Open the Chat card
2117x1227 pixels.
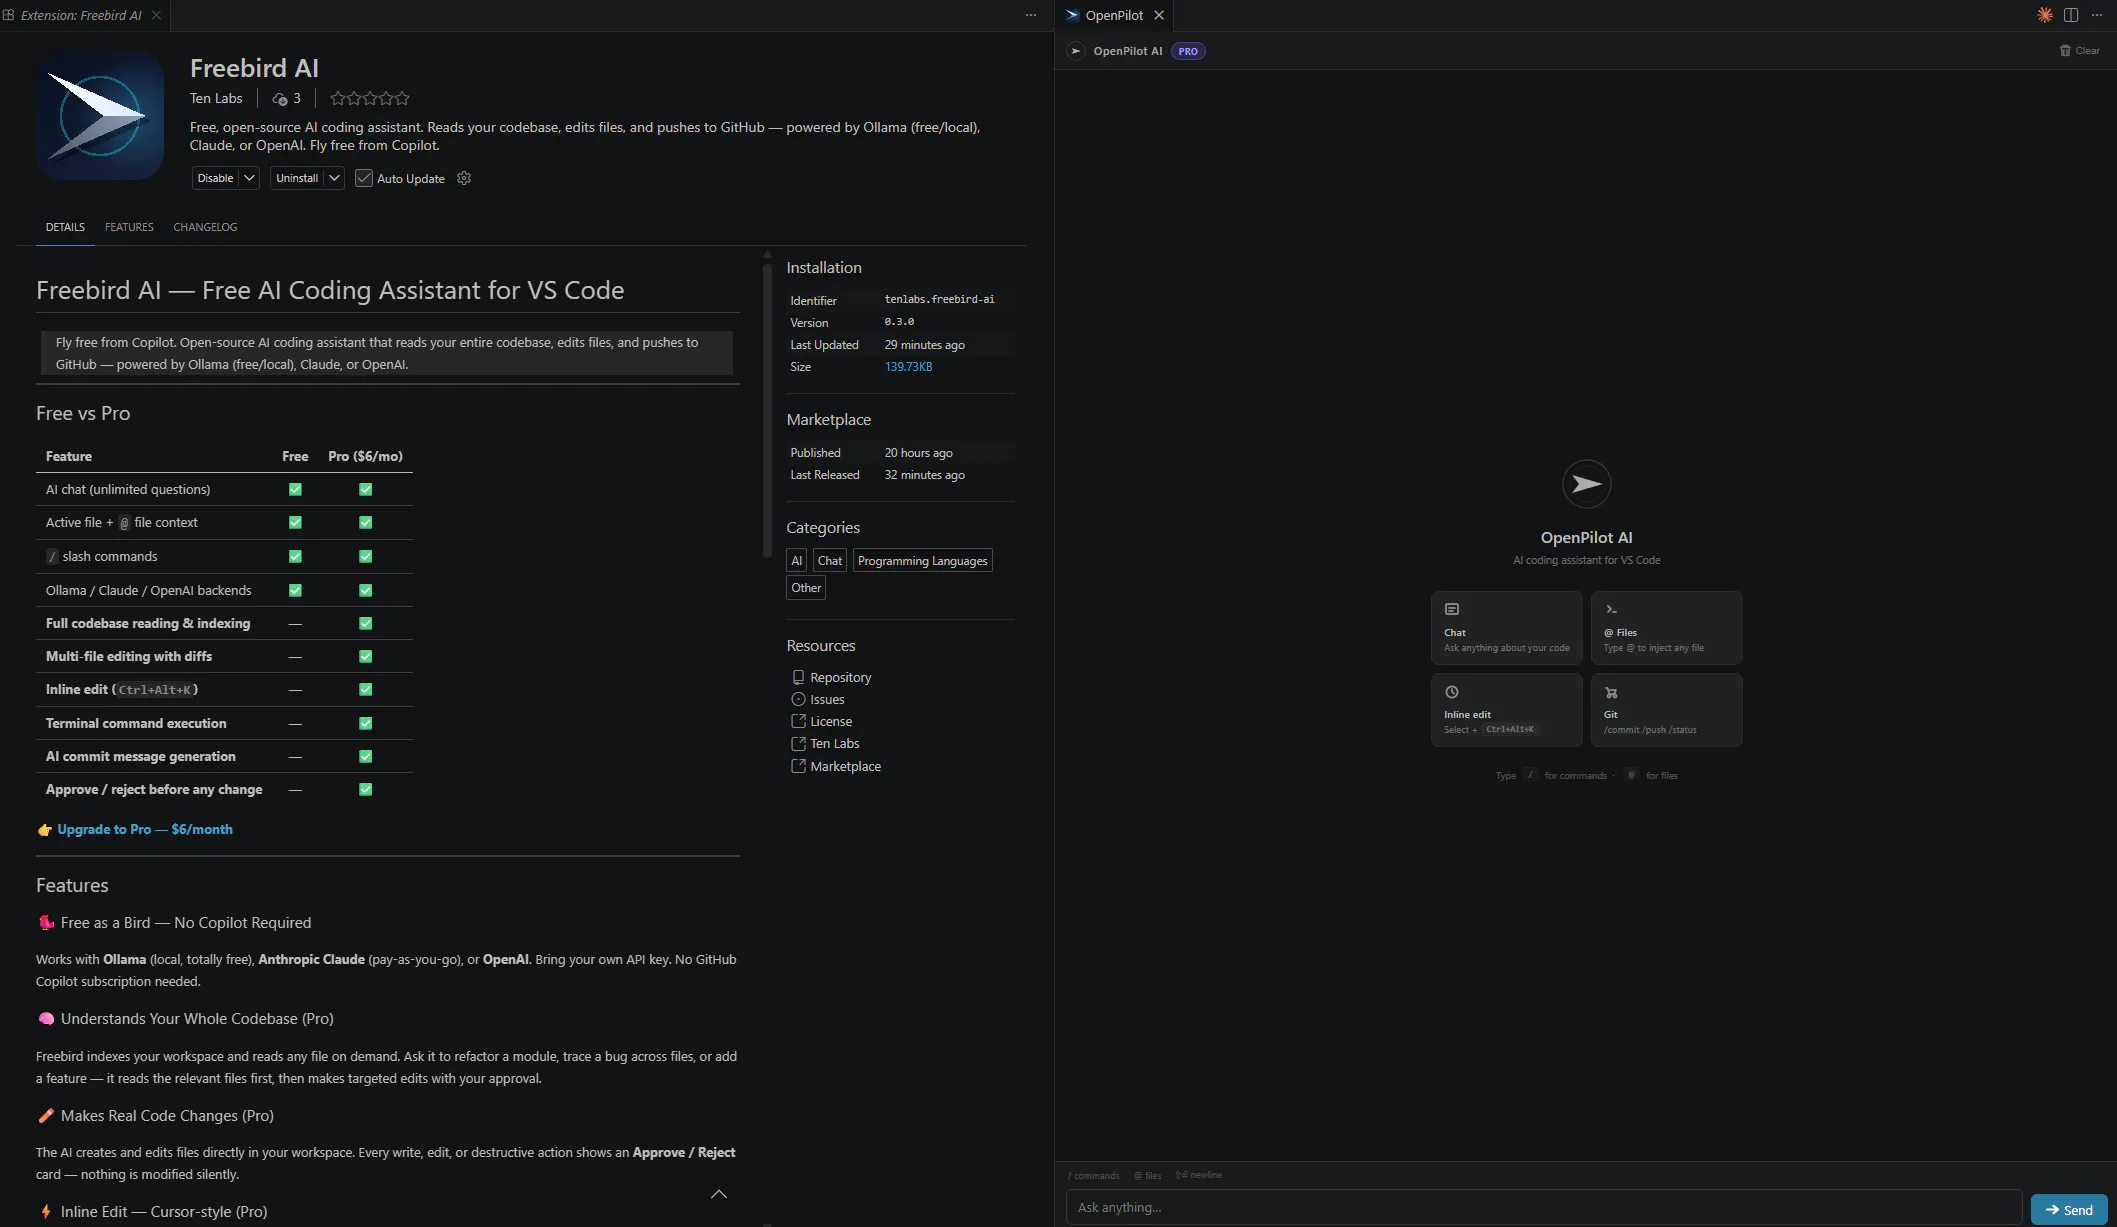coord(1507,628)
